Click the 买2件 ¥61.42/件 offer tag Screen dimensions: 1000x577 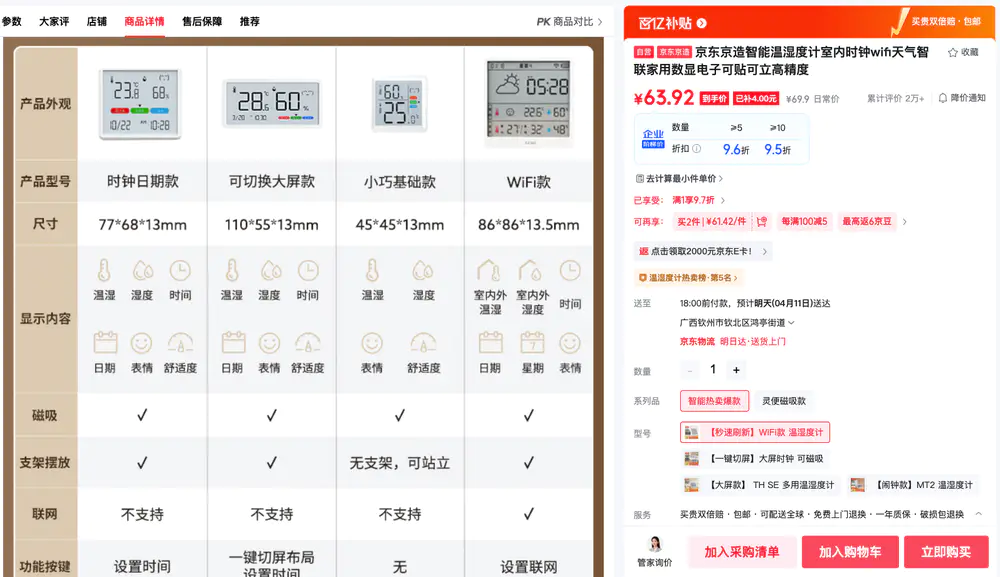[712, 222]
